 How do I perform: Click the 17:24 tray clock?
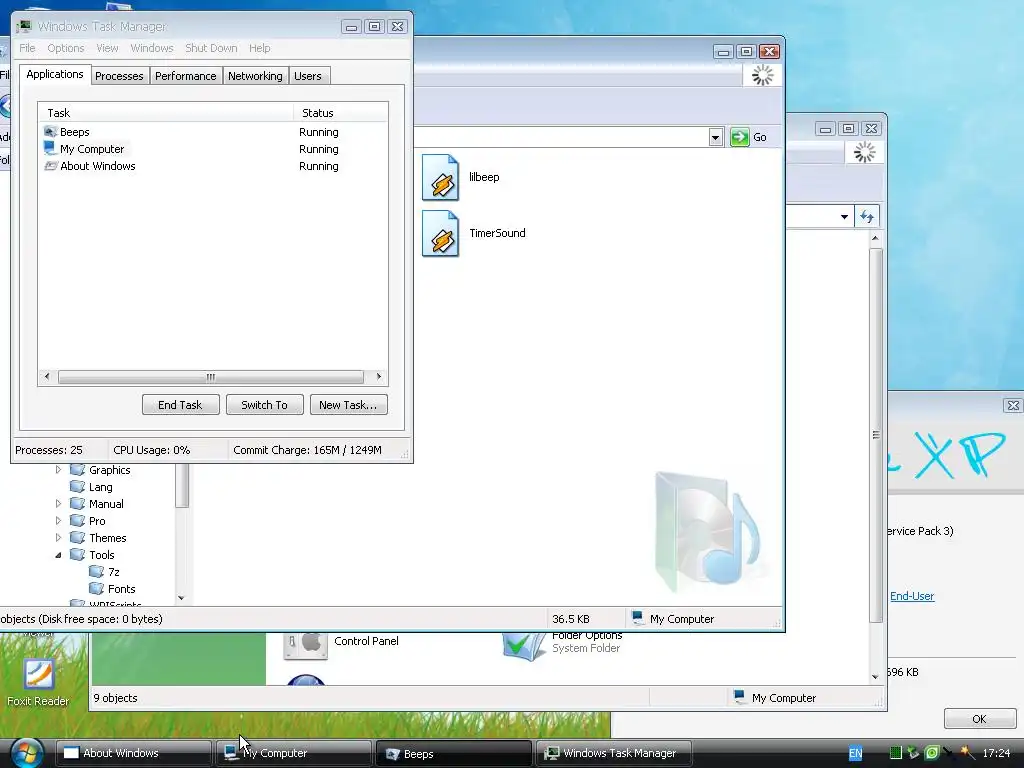click(996, 753)
